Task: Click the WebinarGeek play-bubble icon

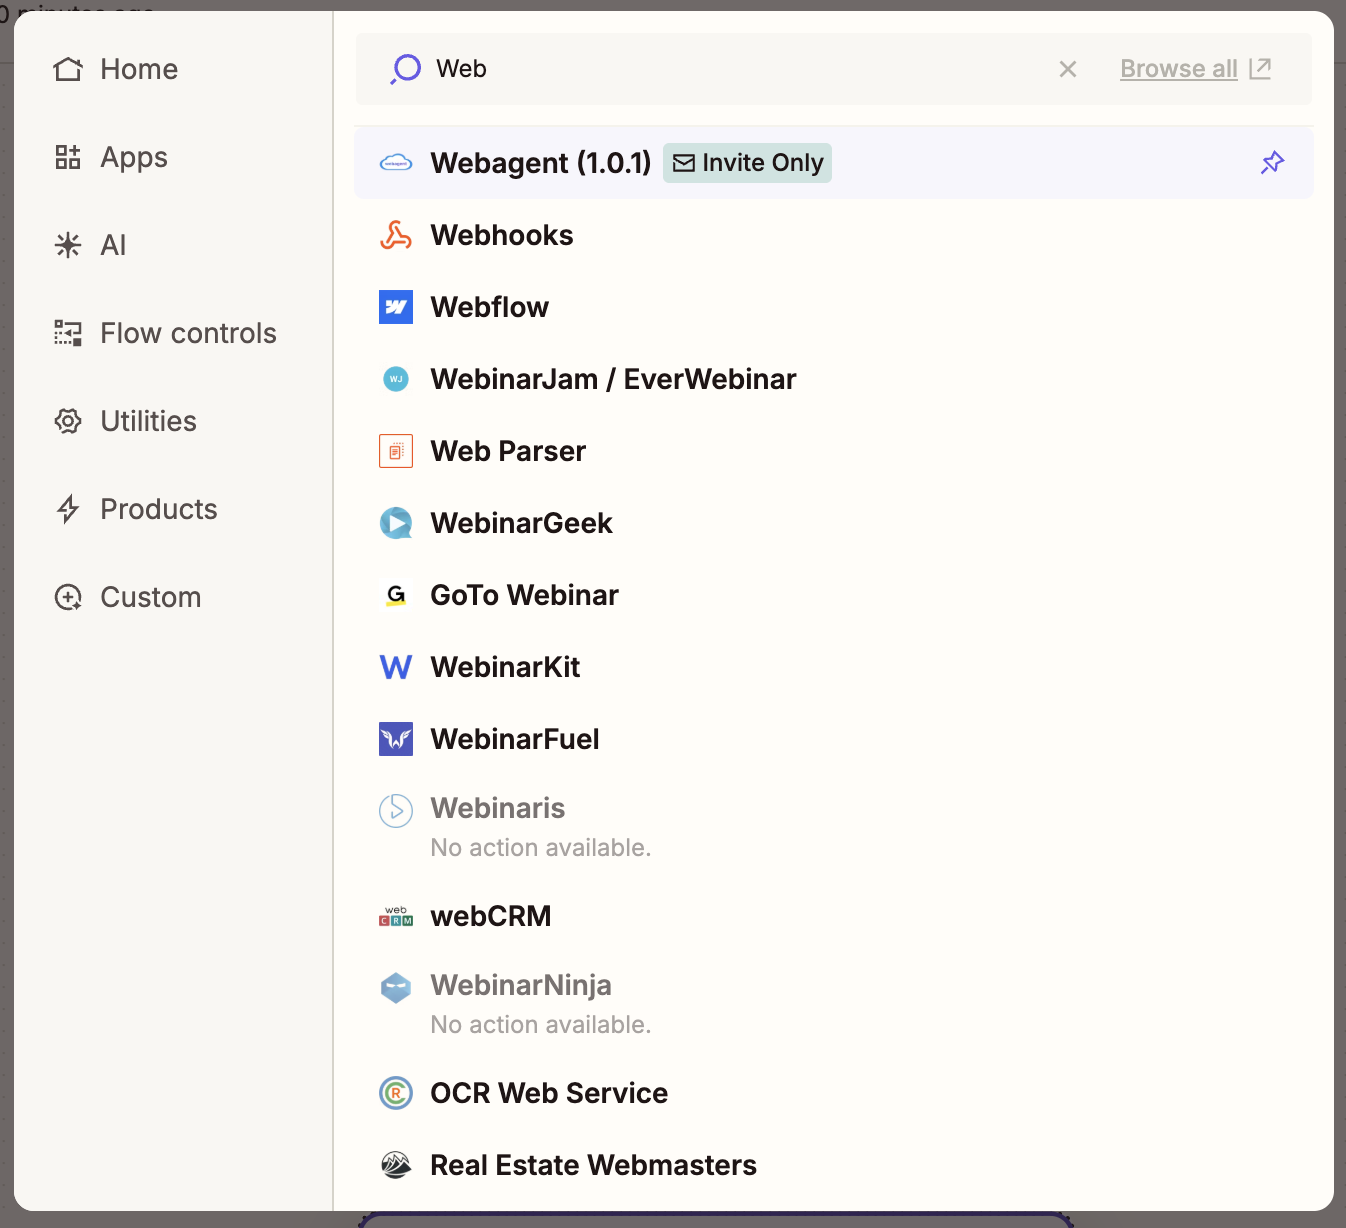Action: 396,523
